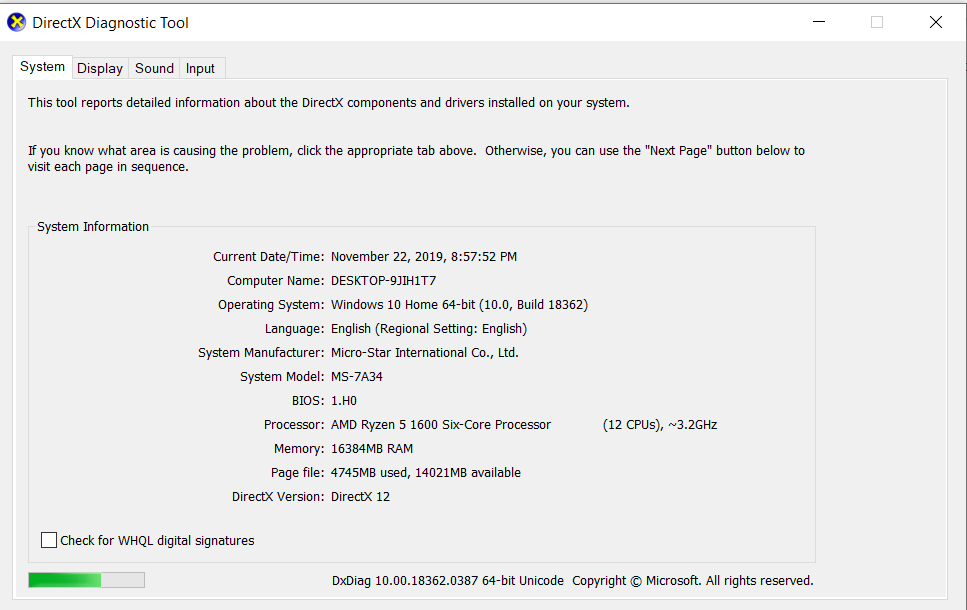Click the BIOS value 1.H0
The image size is (967, 610).
click(344, 401)
